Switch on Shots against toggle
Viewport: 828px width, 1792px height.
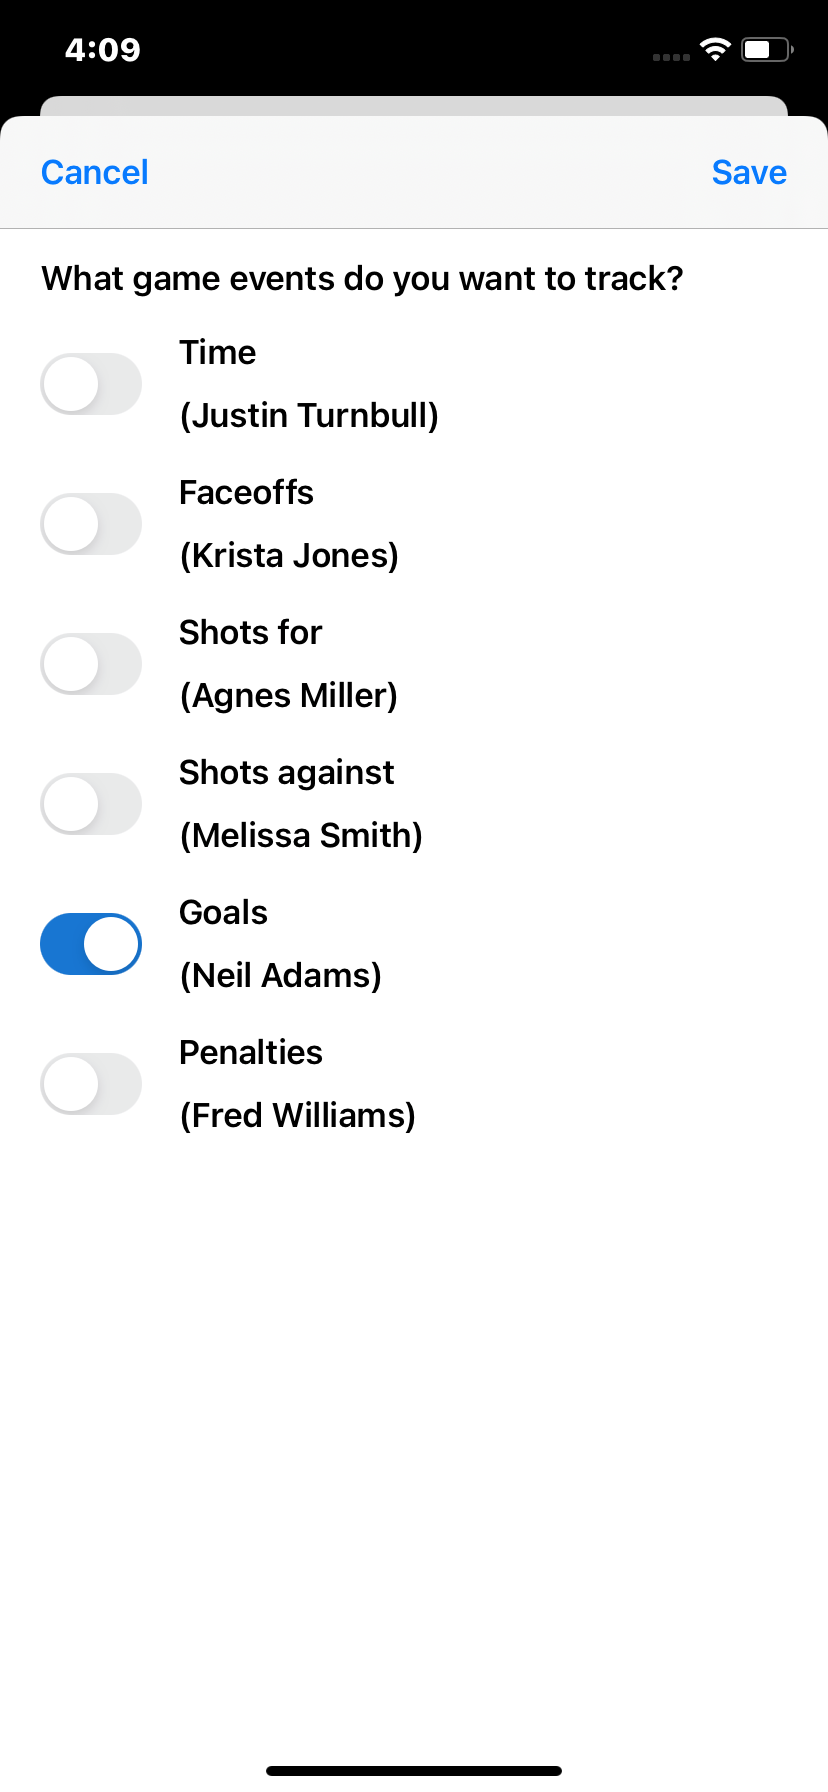[x=91, y=804]
